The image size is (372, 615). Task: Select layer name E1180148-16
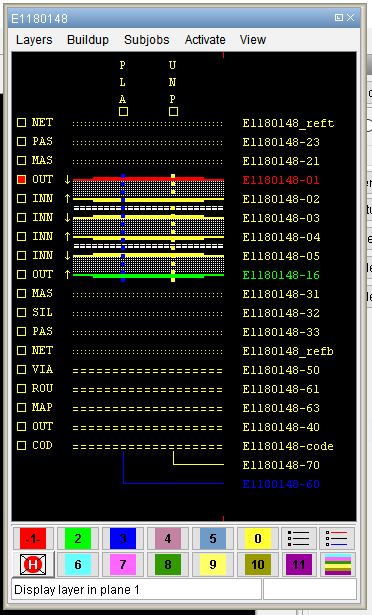tap(281, 275)
